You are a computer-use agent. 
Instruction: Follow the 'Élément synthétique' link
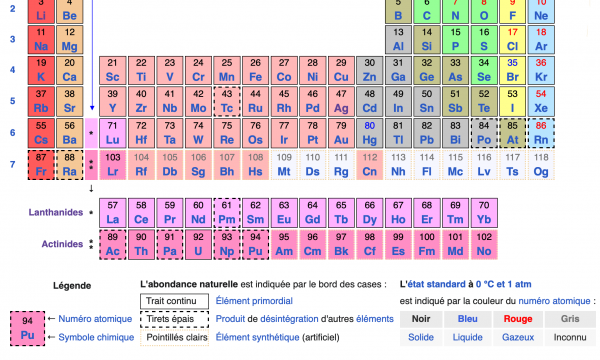[258, 337]
